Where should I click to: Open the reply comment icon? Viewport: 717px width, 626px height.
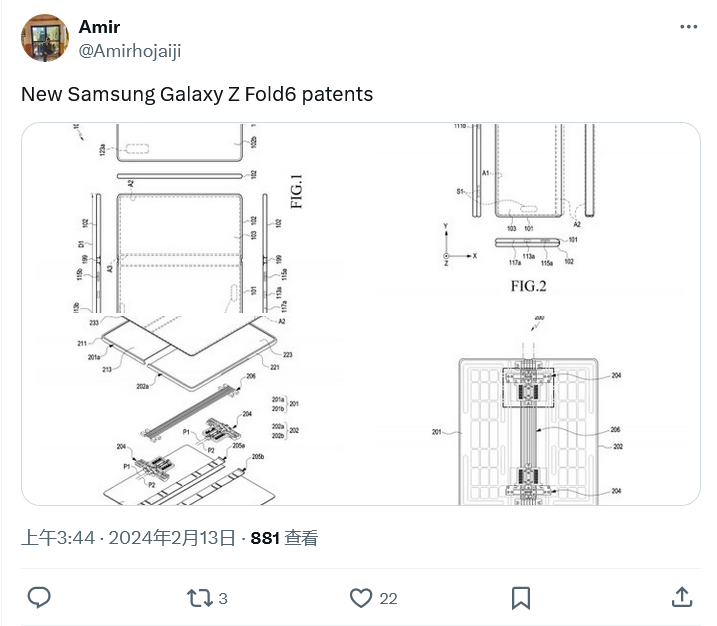coord(39,598)
